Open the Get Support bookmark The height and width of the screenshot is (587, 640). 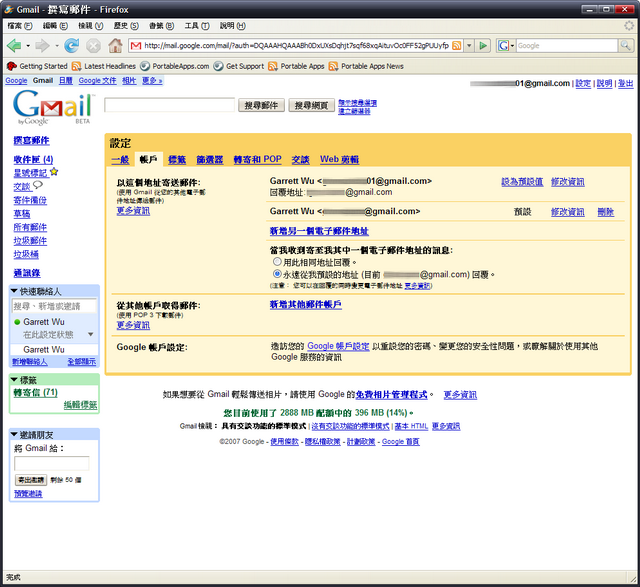click(x=239, y=66)
